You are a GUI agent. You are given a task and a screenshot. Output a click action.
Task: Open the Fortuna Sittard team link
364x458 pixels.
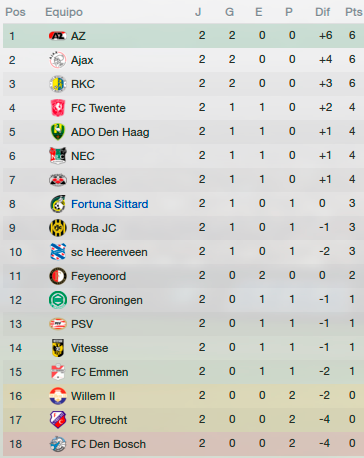[109, 204]
